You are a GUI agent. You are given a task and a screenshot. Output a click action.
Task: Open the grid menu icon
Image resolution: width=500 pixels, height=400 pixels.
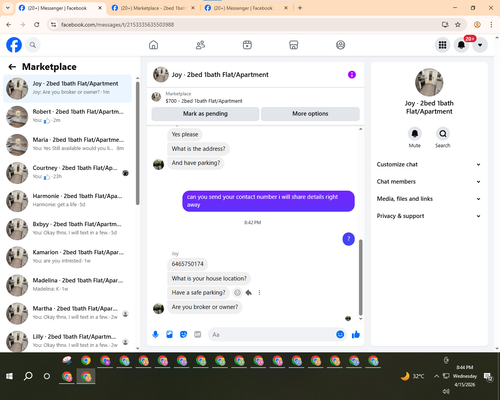click(442, 45)
